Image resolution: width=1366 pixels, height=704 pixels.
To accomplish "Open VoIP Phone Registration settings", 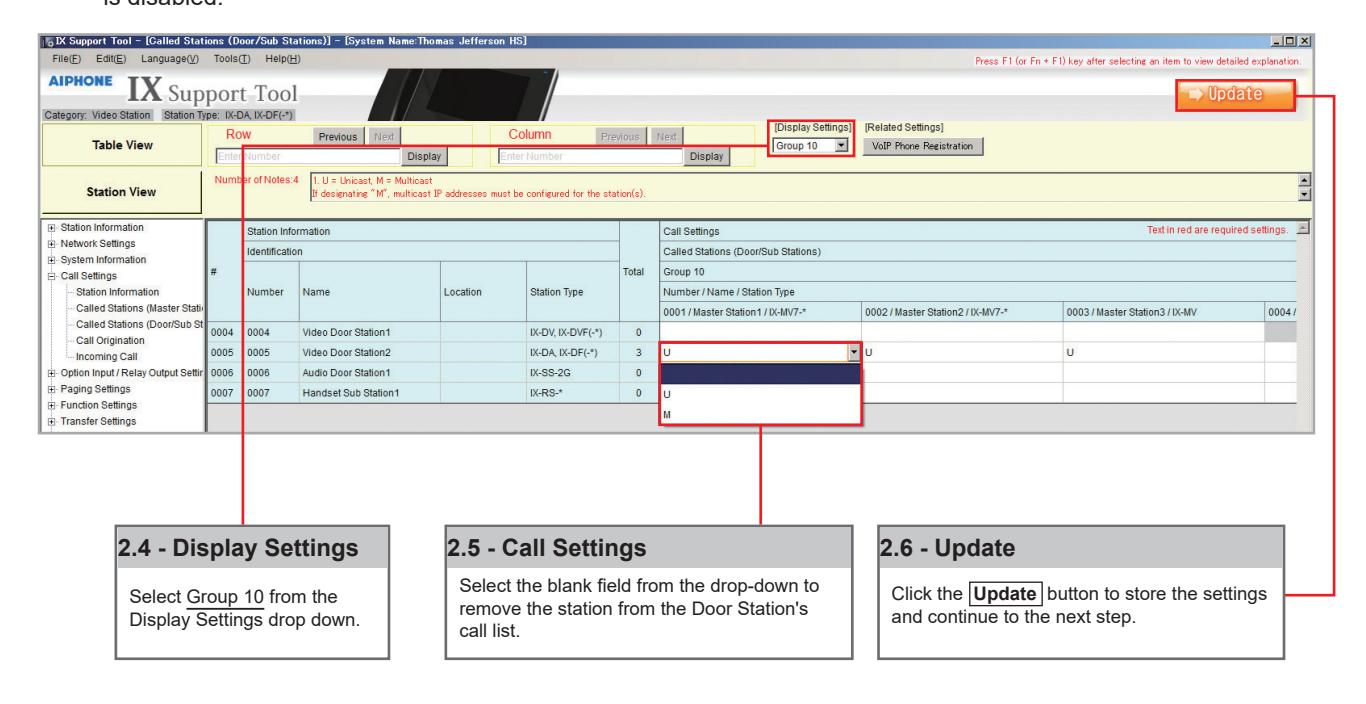I will pos(922,146).
